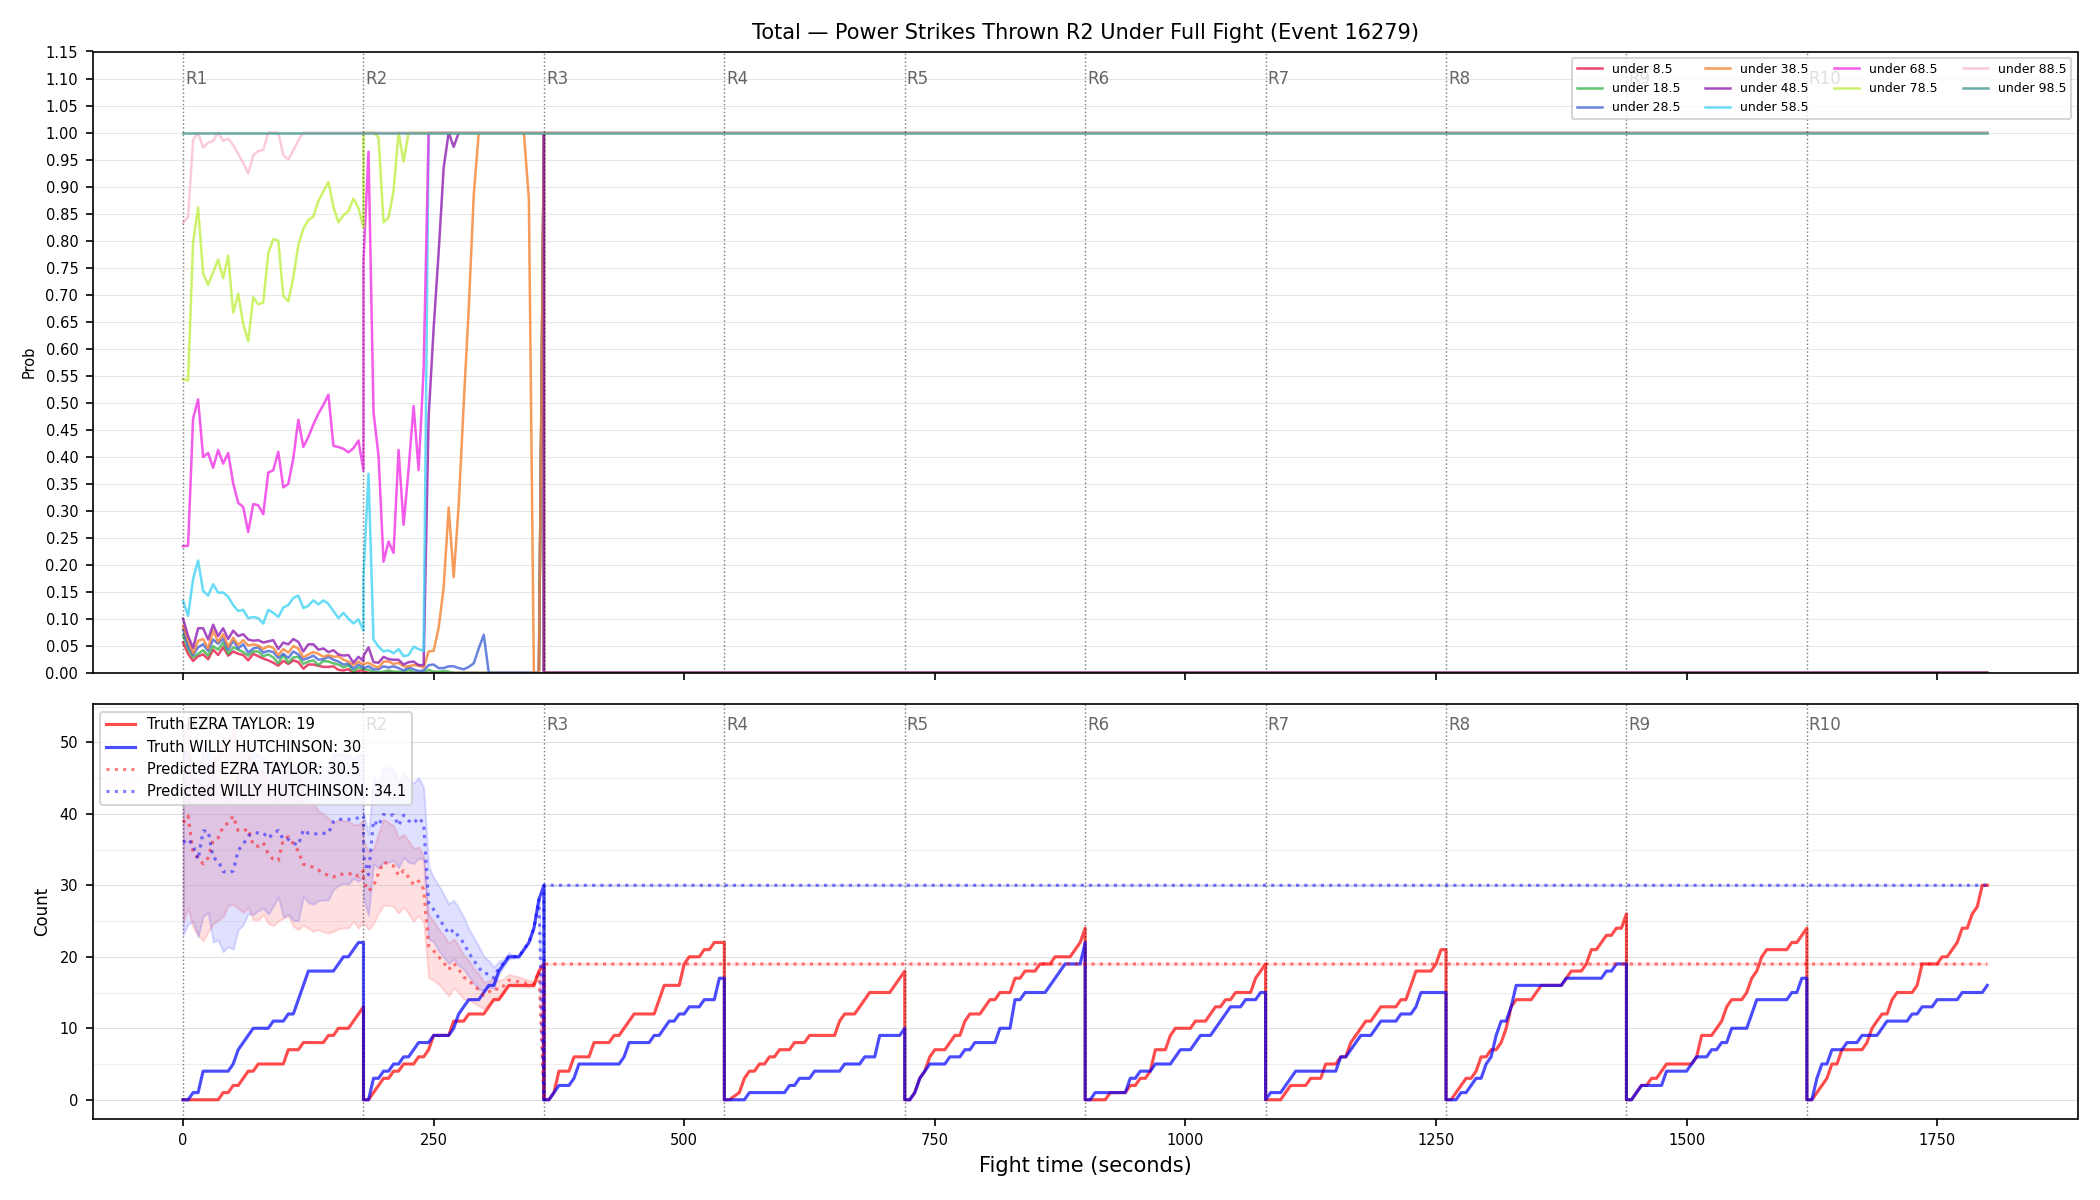Viewport: 2100px width, 1200px height.
Task: Click the 40 tick on the Count axis
Action: 69,814
